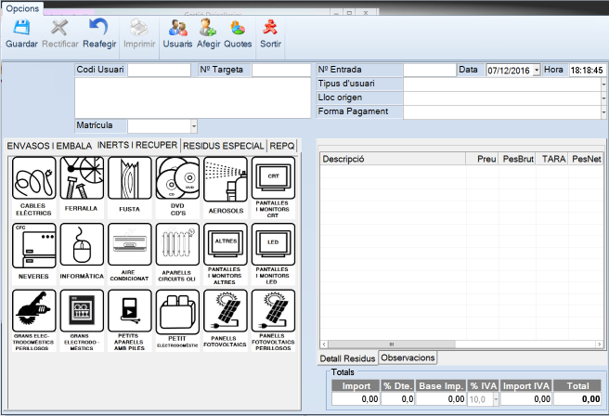Click the PesBrut column header
Viewport: 609px width, 416px height.
[517, 159]
